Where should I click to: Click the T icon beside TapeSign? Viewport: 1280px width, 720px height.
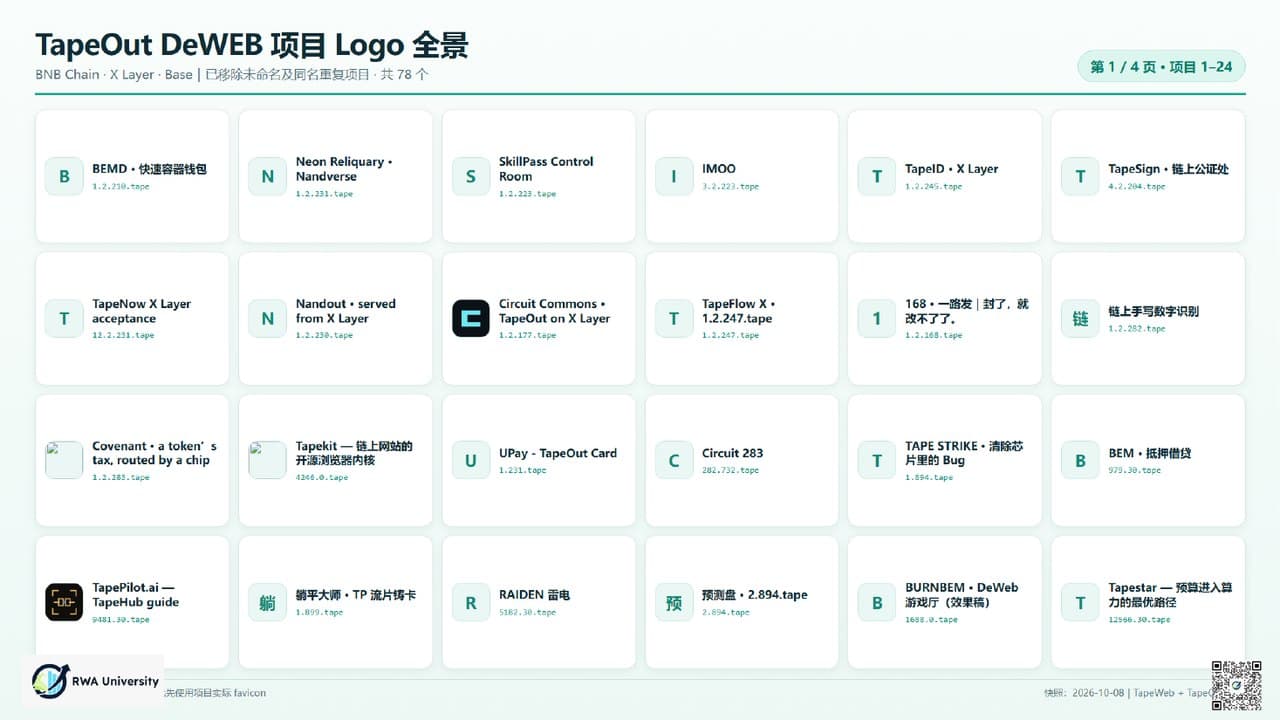[1080, 176]
